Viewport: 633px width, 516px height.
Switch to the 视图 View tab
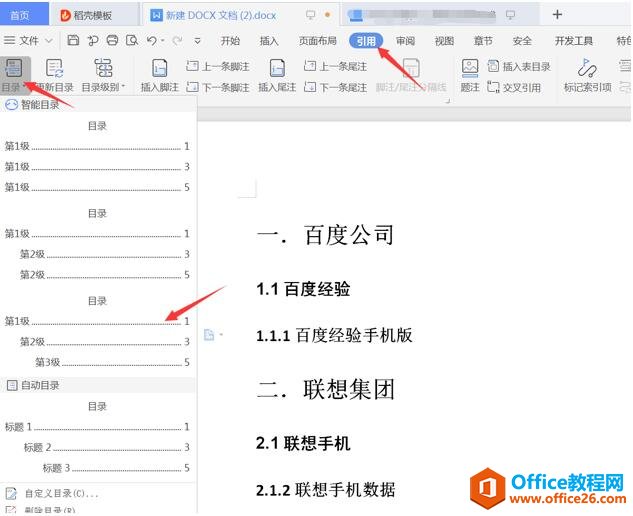click(444, 41)
